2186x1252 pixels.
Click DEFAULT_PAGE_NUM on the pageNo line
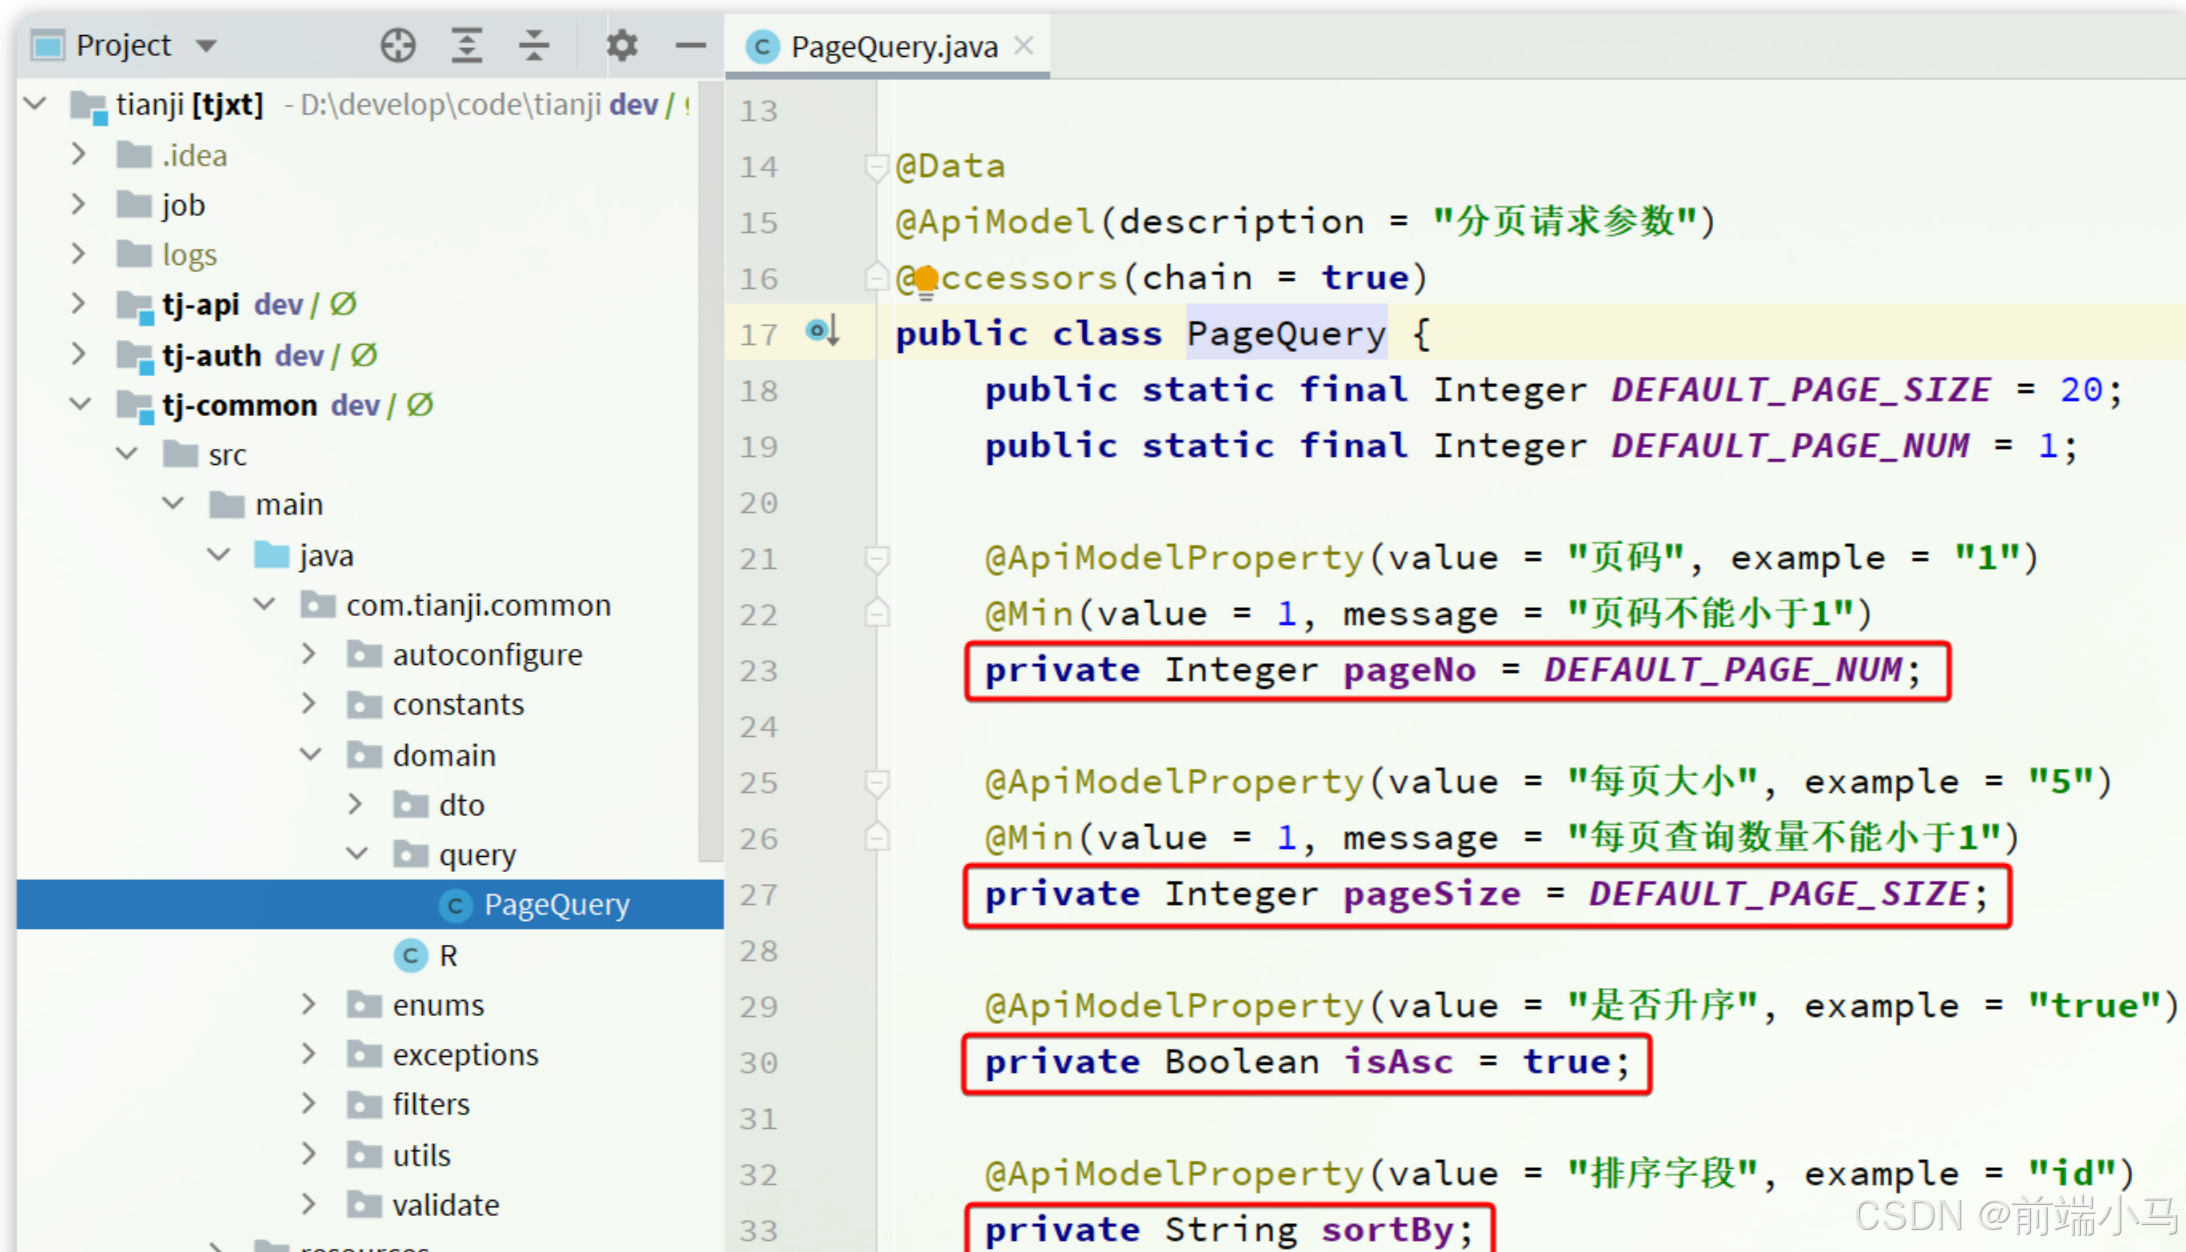tap(1722, 669)
